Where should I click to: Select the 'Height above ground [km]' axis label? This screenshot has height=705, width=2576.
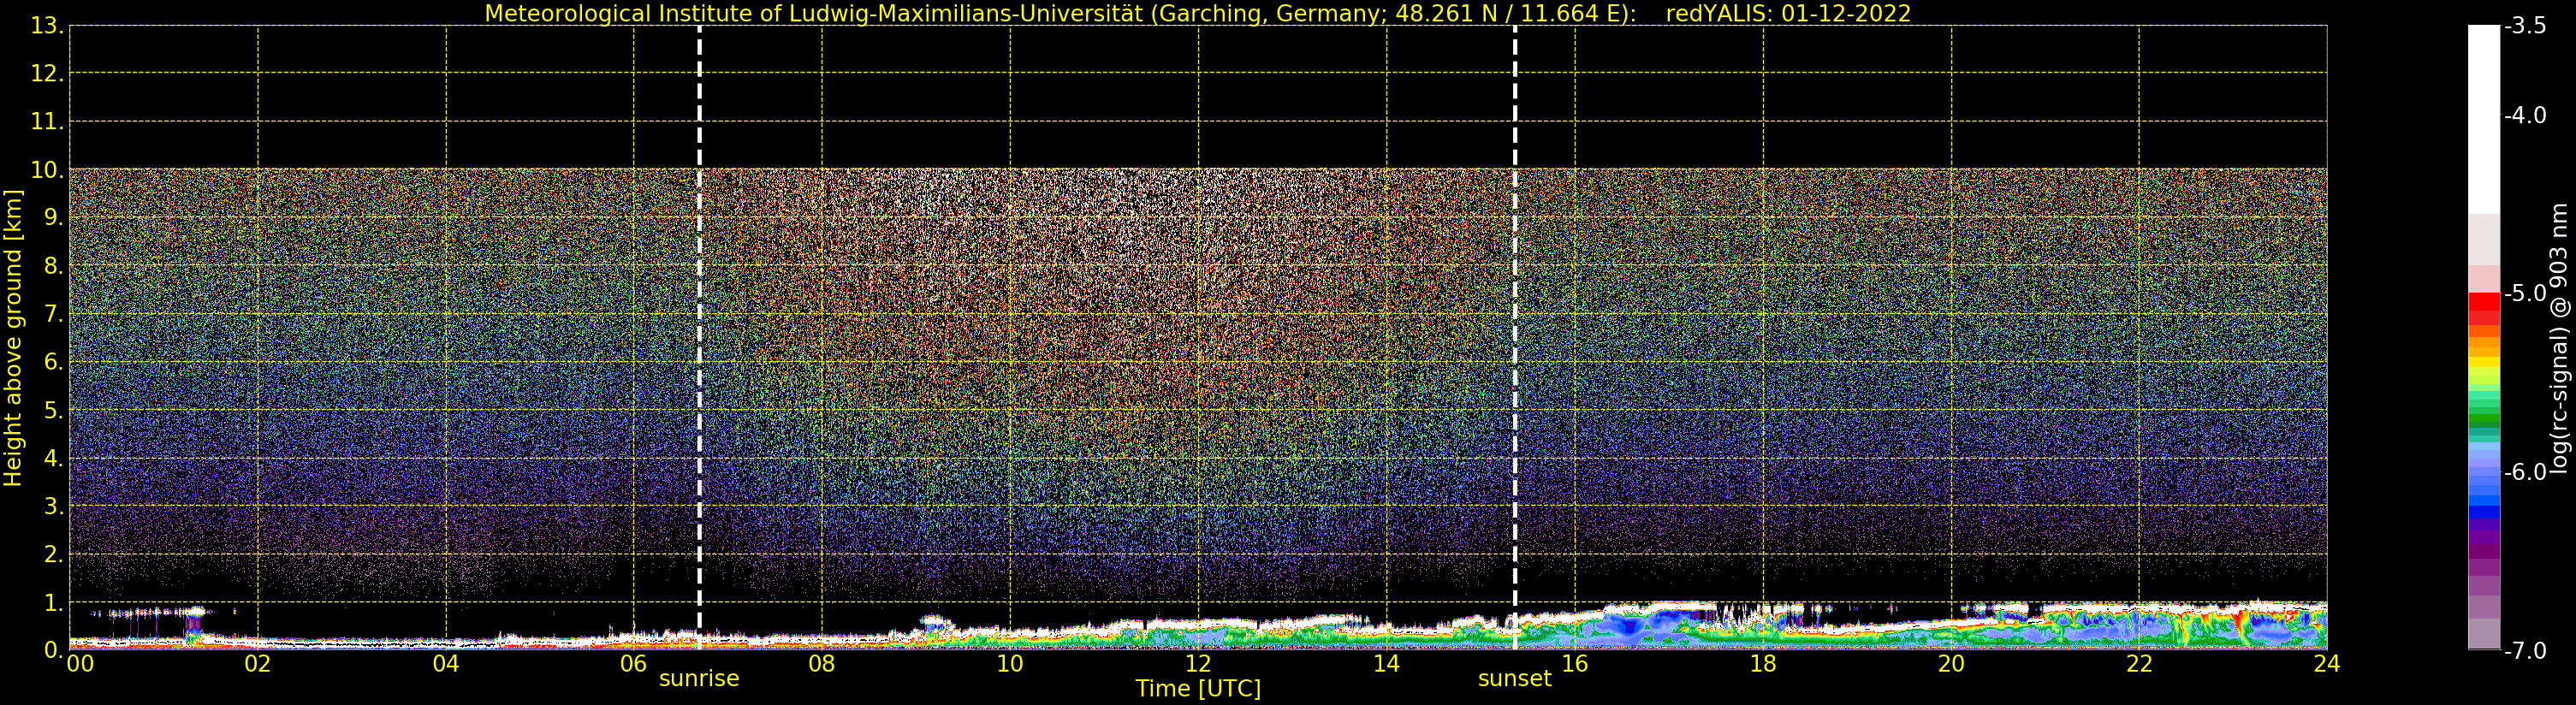point(13,338)
